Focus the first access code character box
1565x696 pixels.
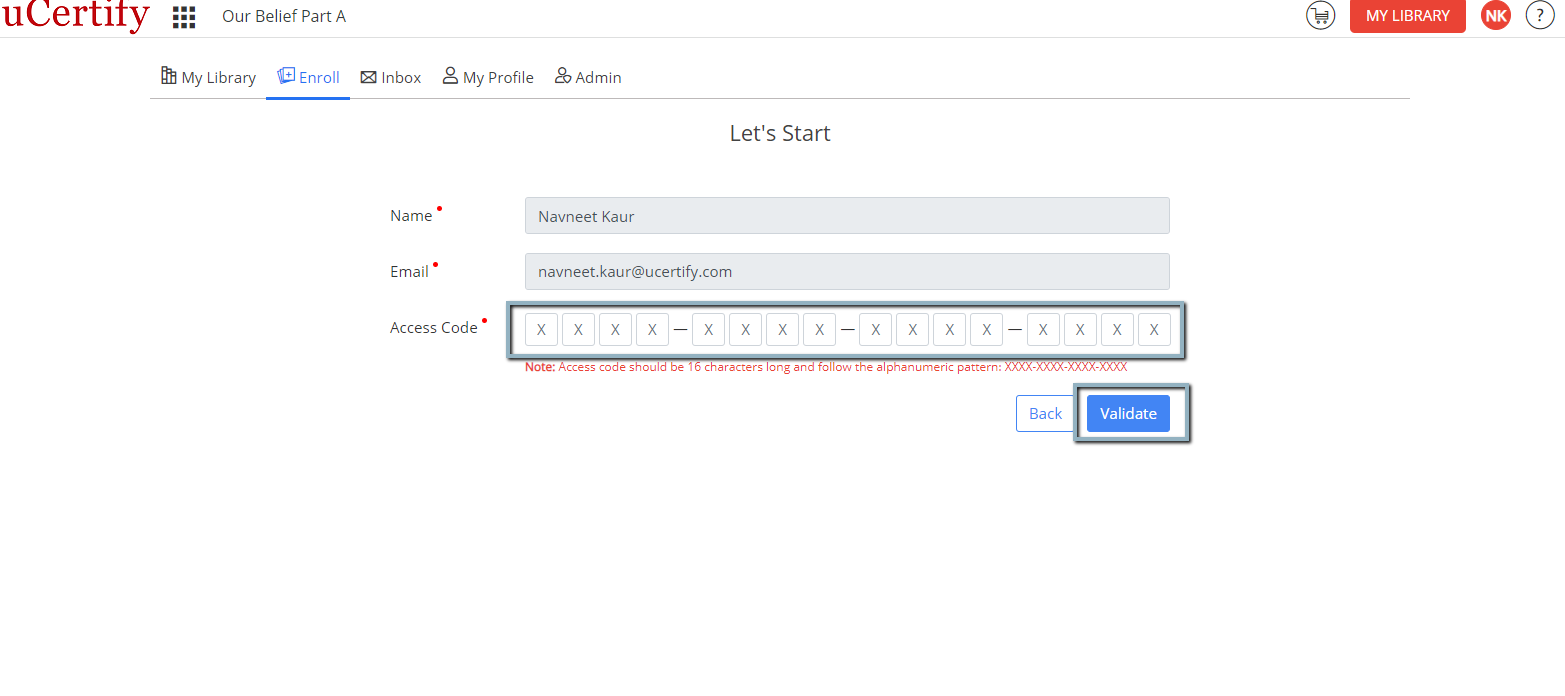click(x=541, y=329)
